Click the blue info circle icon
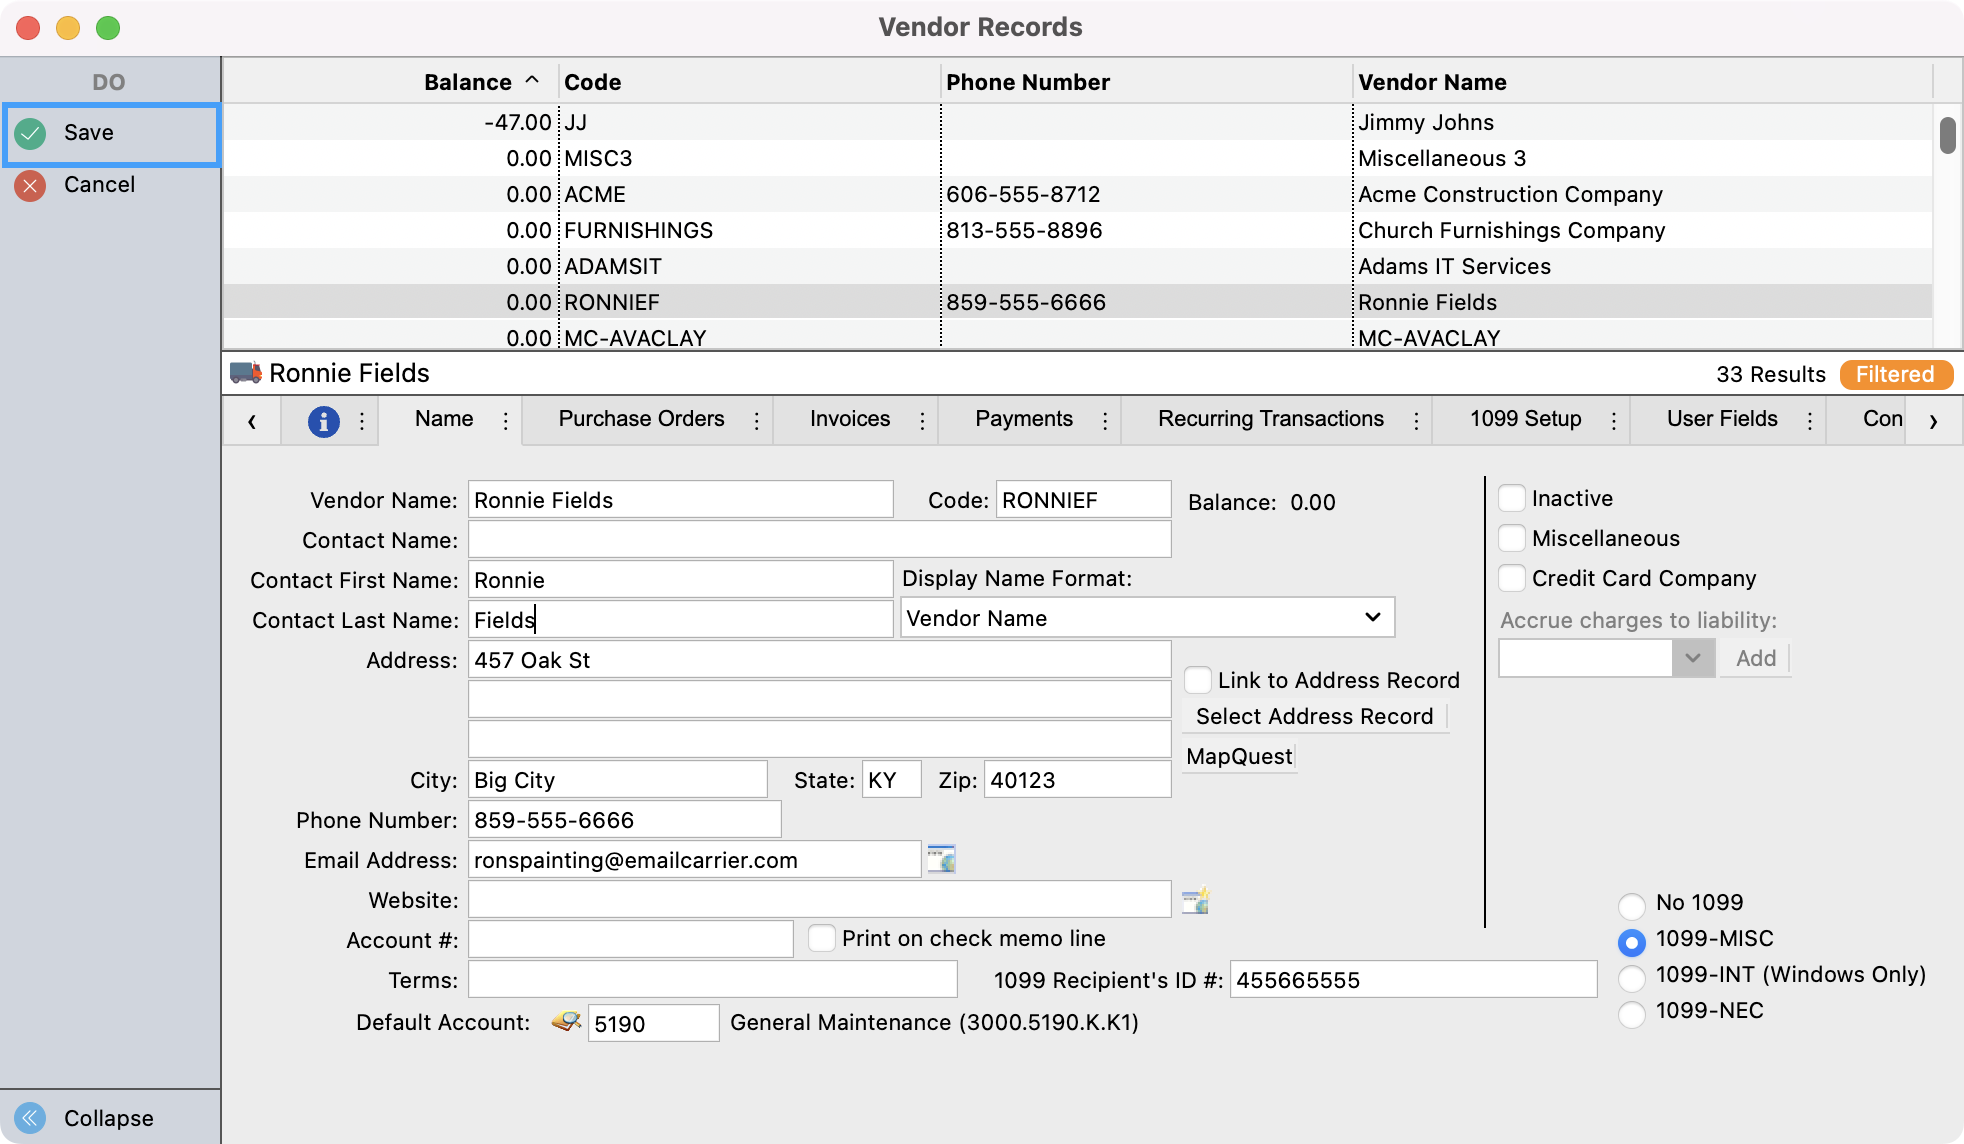Viewport: 1964px width, 1144px height. [323, 421]
